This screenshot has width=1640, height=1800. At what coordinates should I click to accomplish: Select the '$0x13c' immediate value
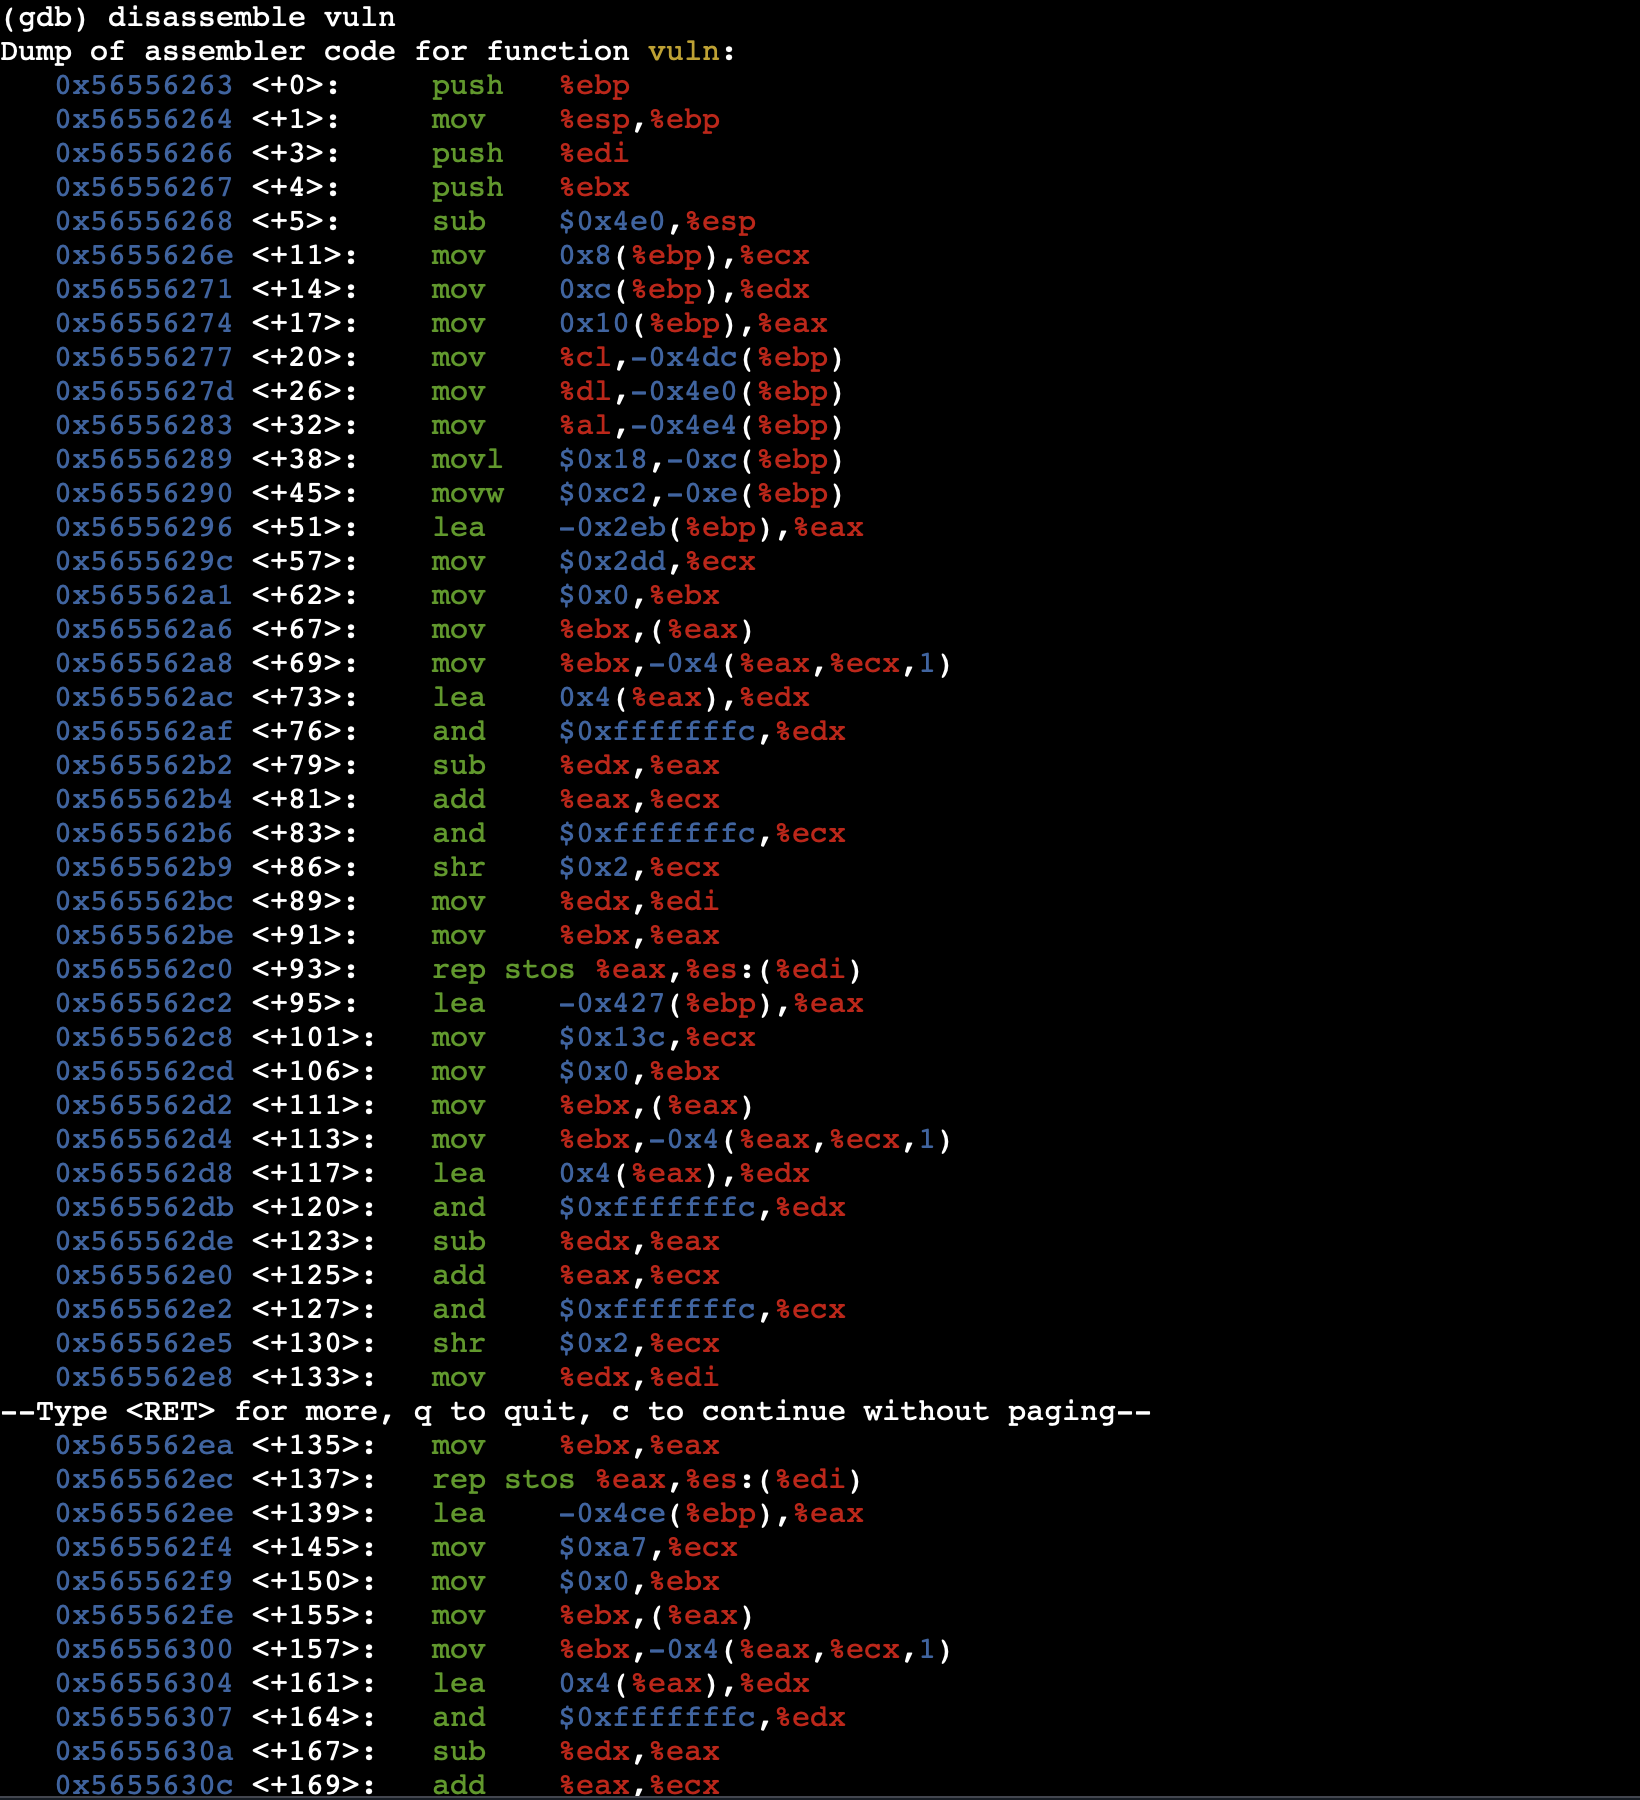(611, 1037)
